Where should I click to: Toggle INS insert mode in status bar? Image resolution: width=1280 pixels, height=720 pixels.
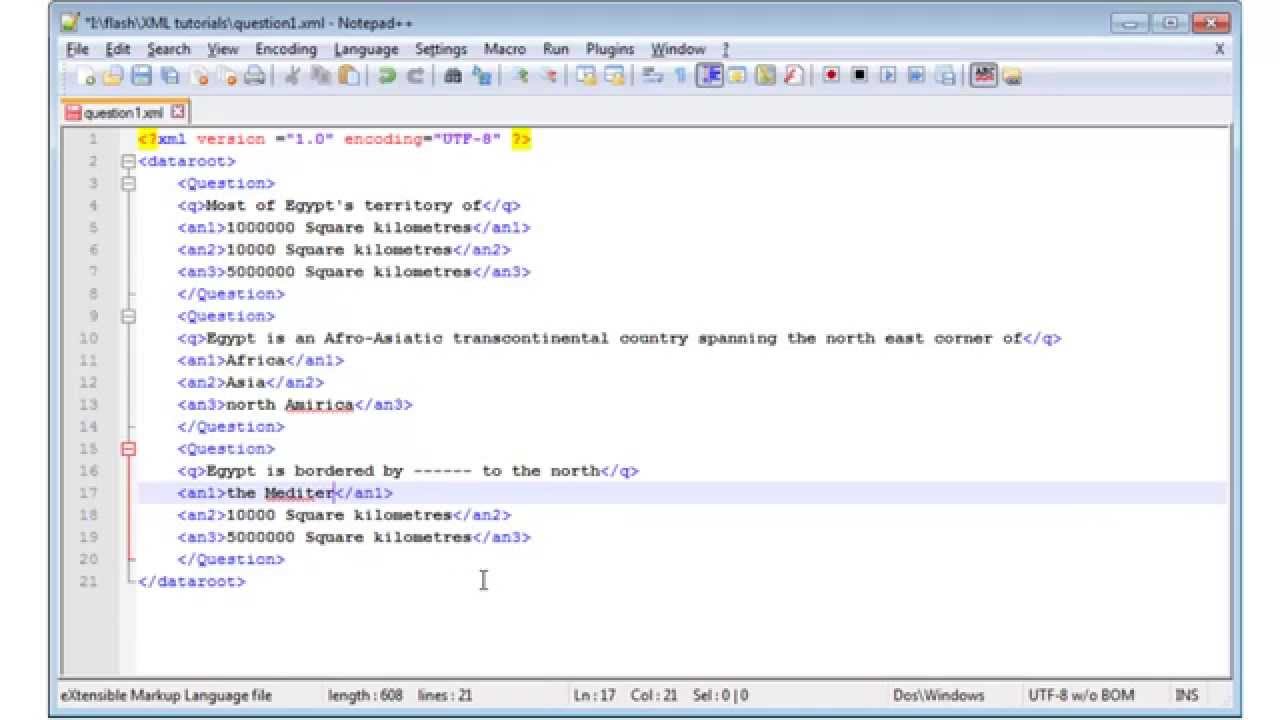[1186, 695]
